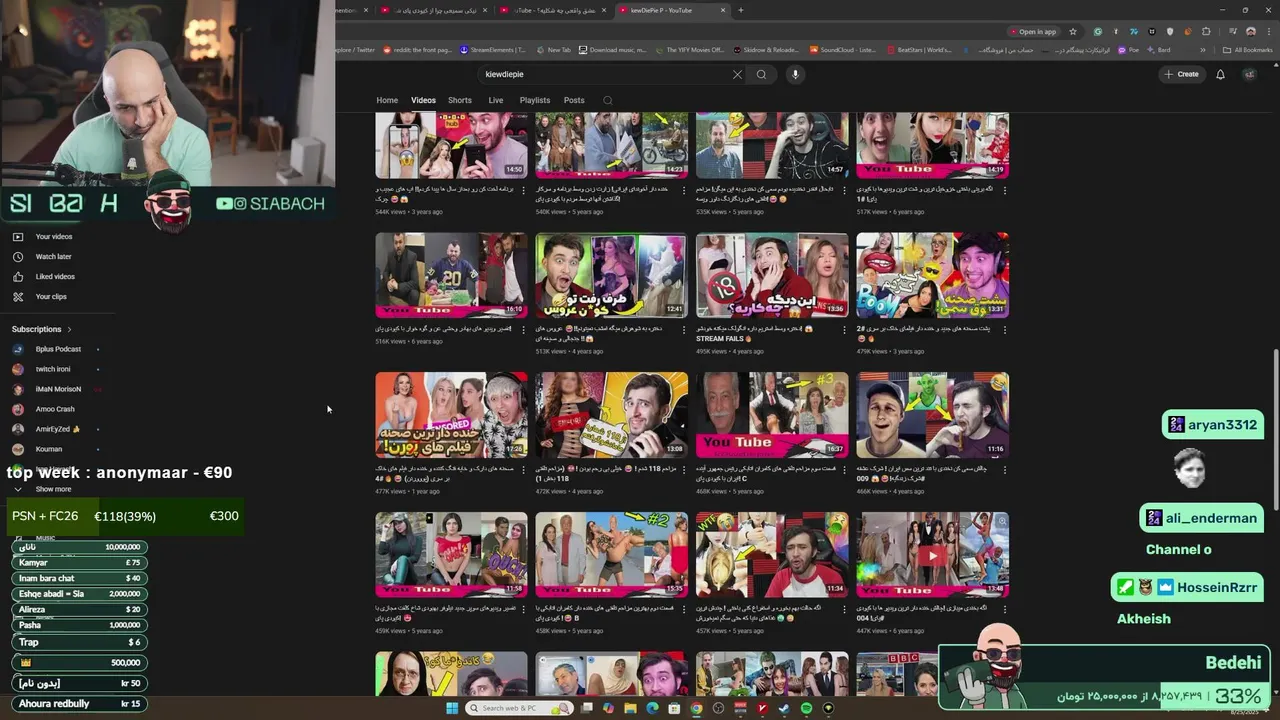Search within channel using magnifier icon
The width and height of the screenshot is (1280, 720).
[607, 100]
